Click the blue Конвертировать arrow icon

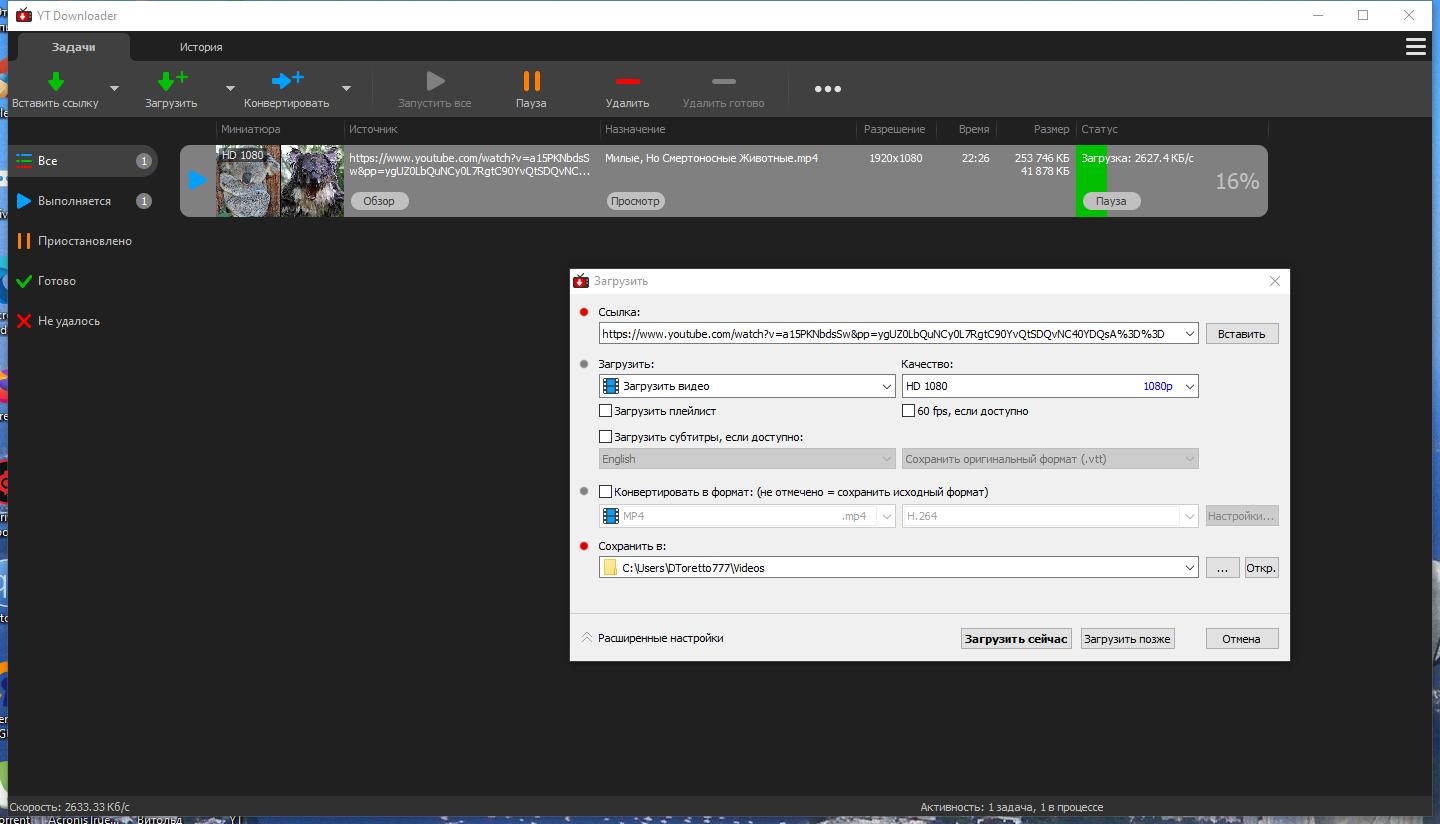[x=287, y=81]
